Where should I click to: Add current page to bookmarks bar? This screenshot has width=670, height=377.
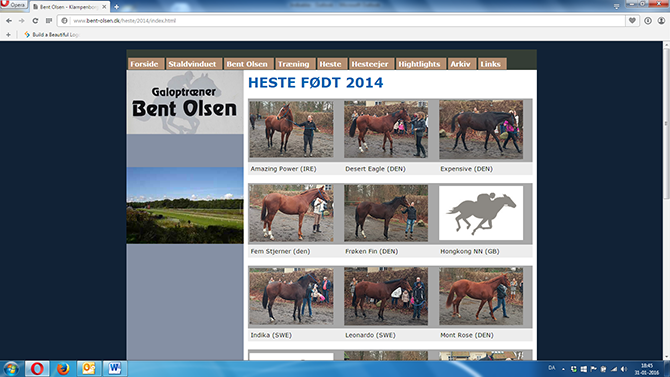pos(8,35)
